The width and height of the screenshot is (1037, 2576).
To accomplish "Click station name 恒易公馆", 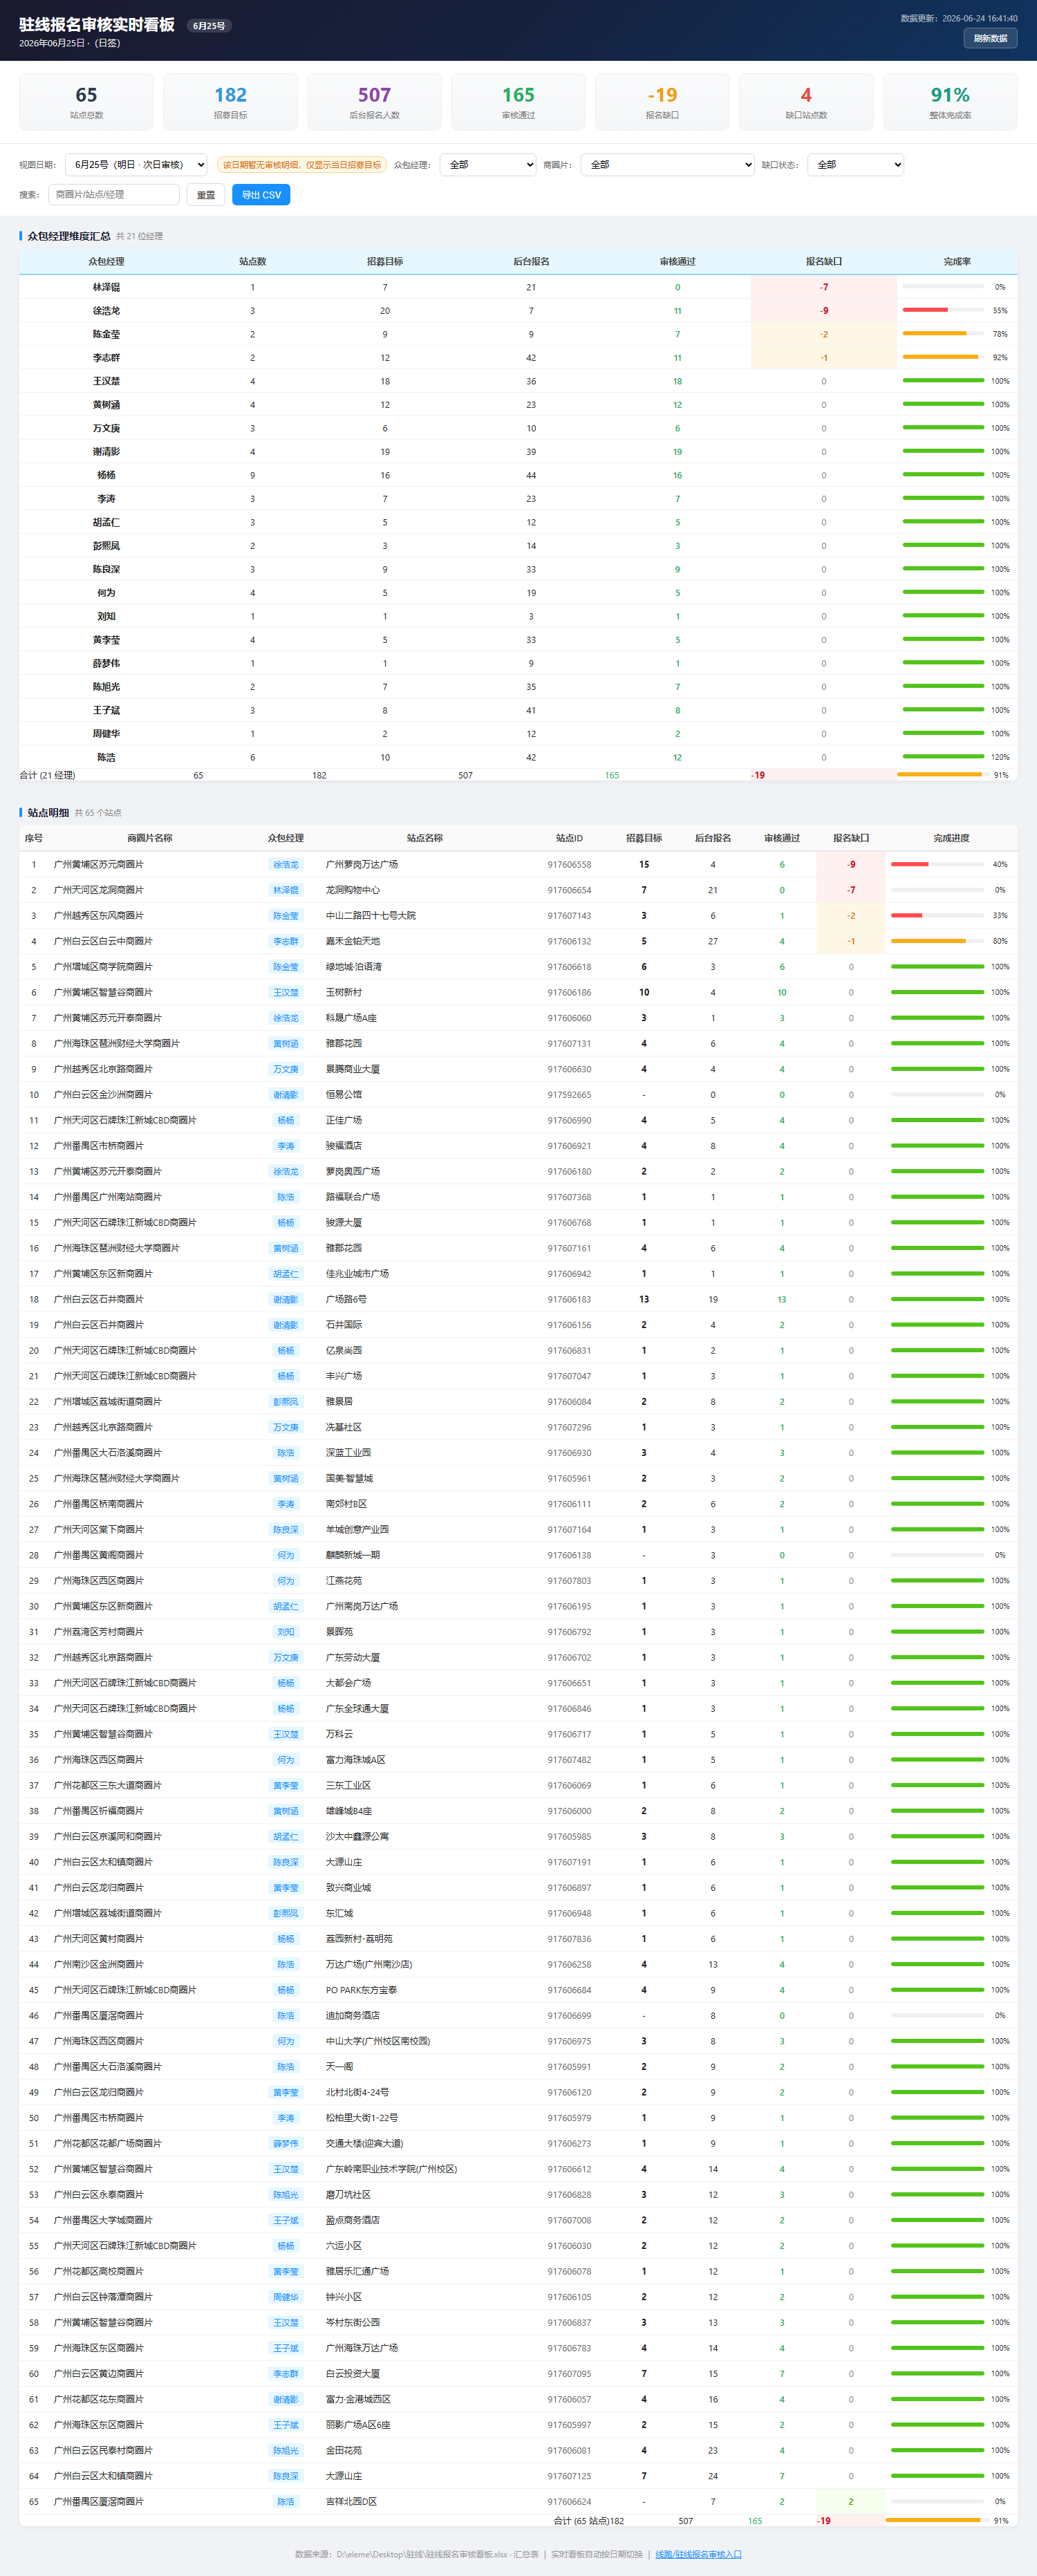I will [x=344, y=1095].
